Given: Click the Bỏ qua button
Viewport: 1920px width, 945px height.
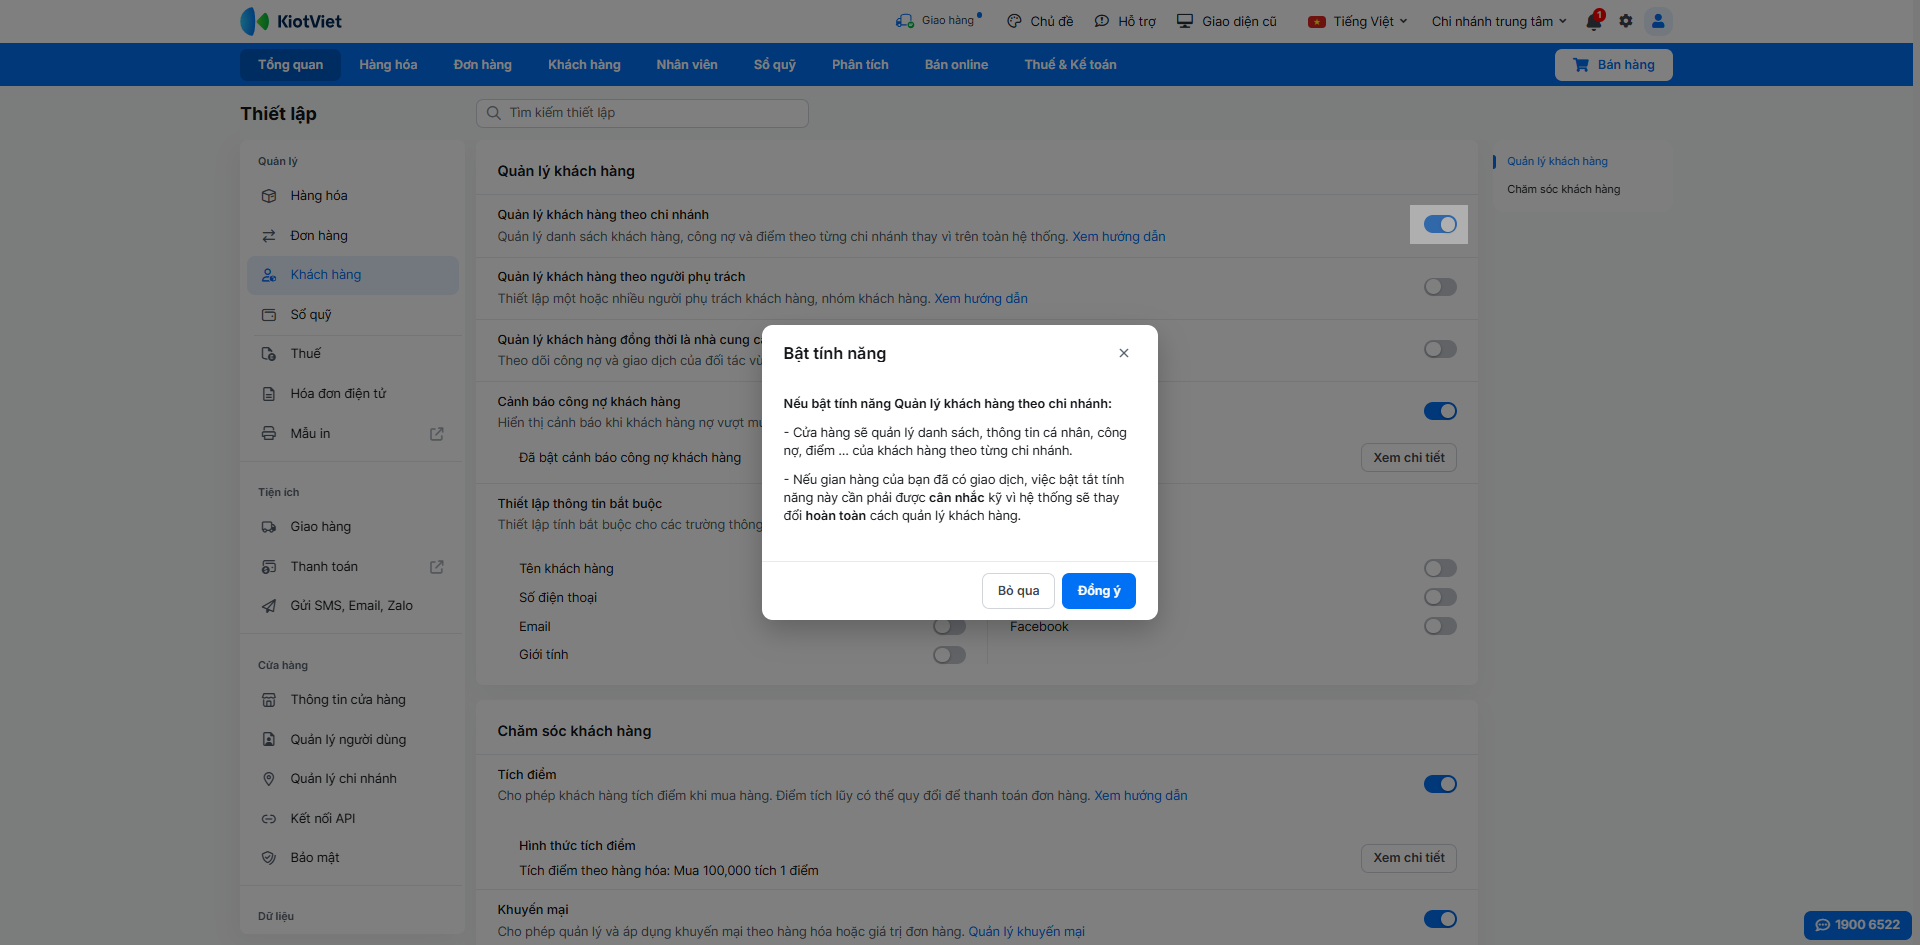Looking at the screenshot, I should click(x=1018, y=591).
